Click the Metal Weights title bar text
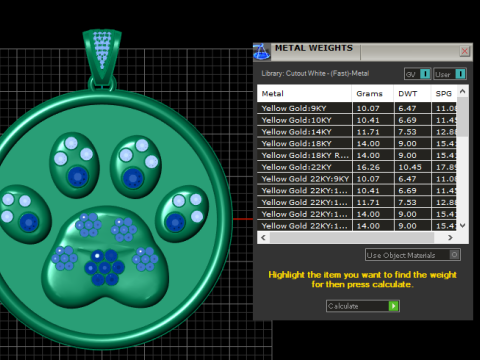This screenshot has width=480, height=360. pyautogui.click(x=314, y=48)
